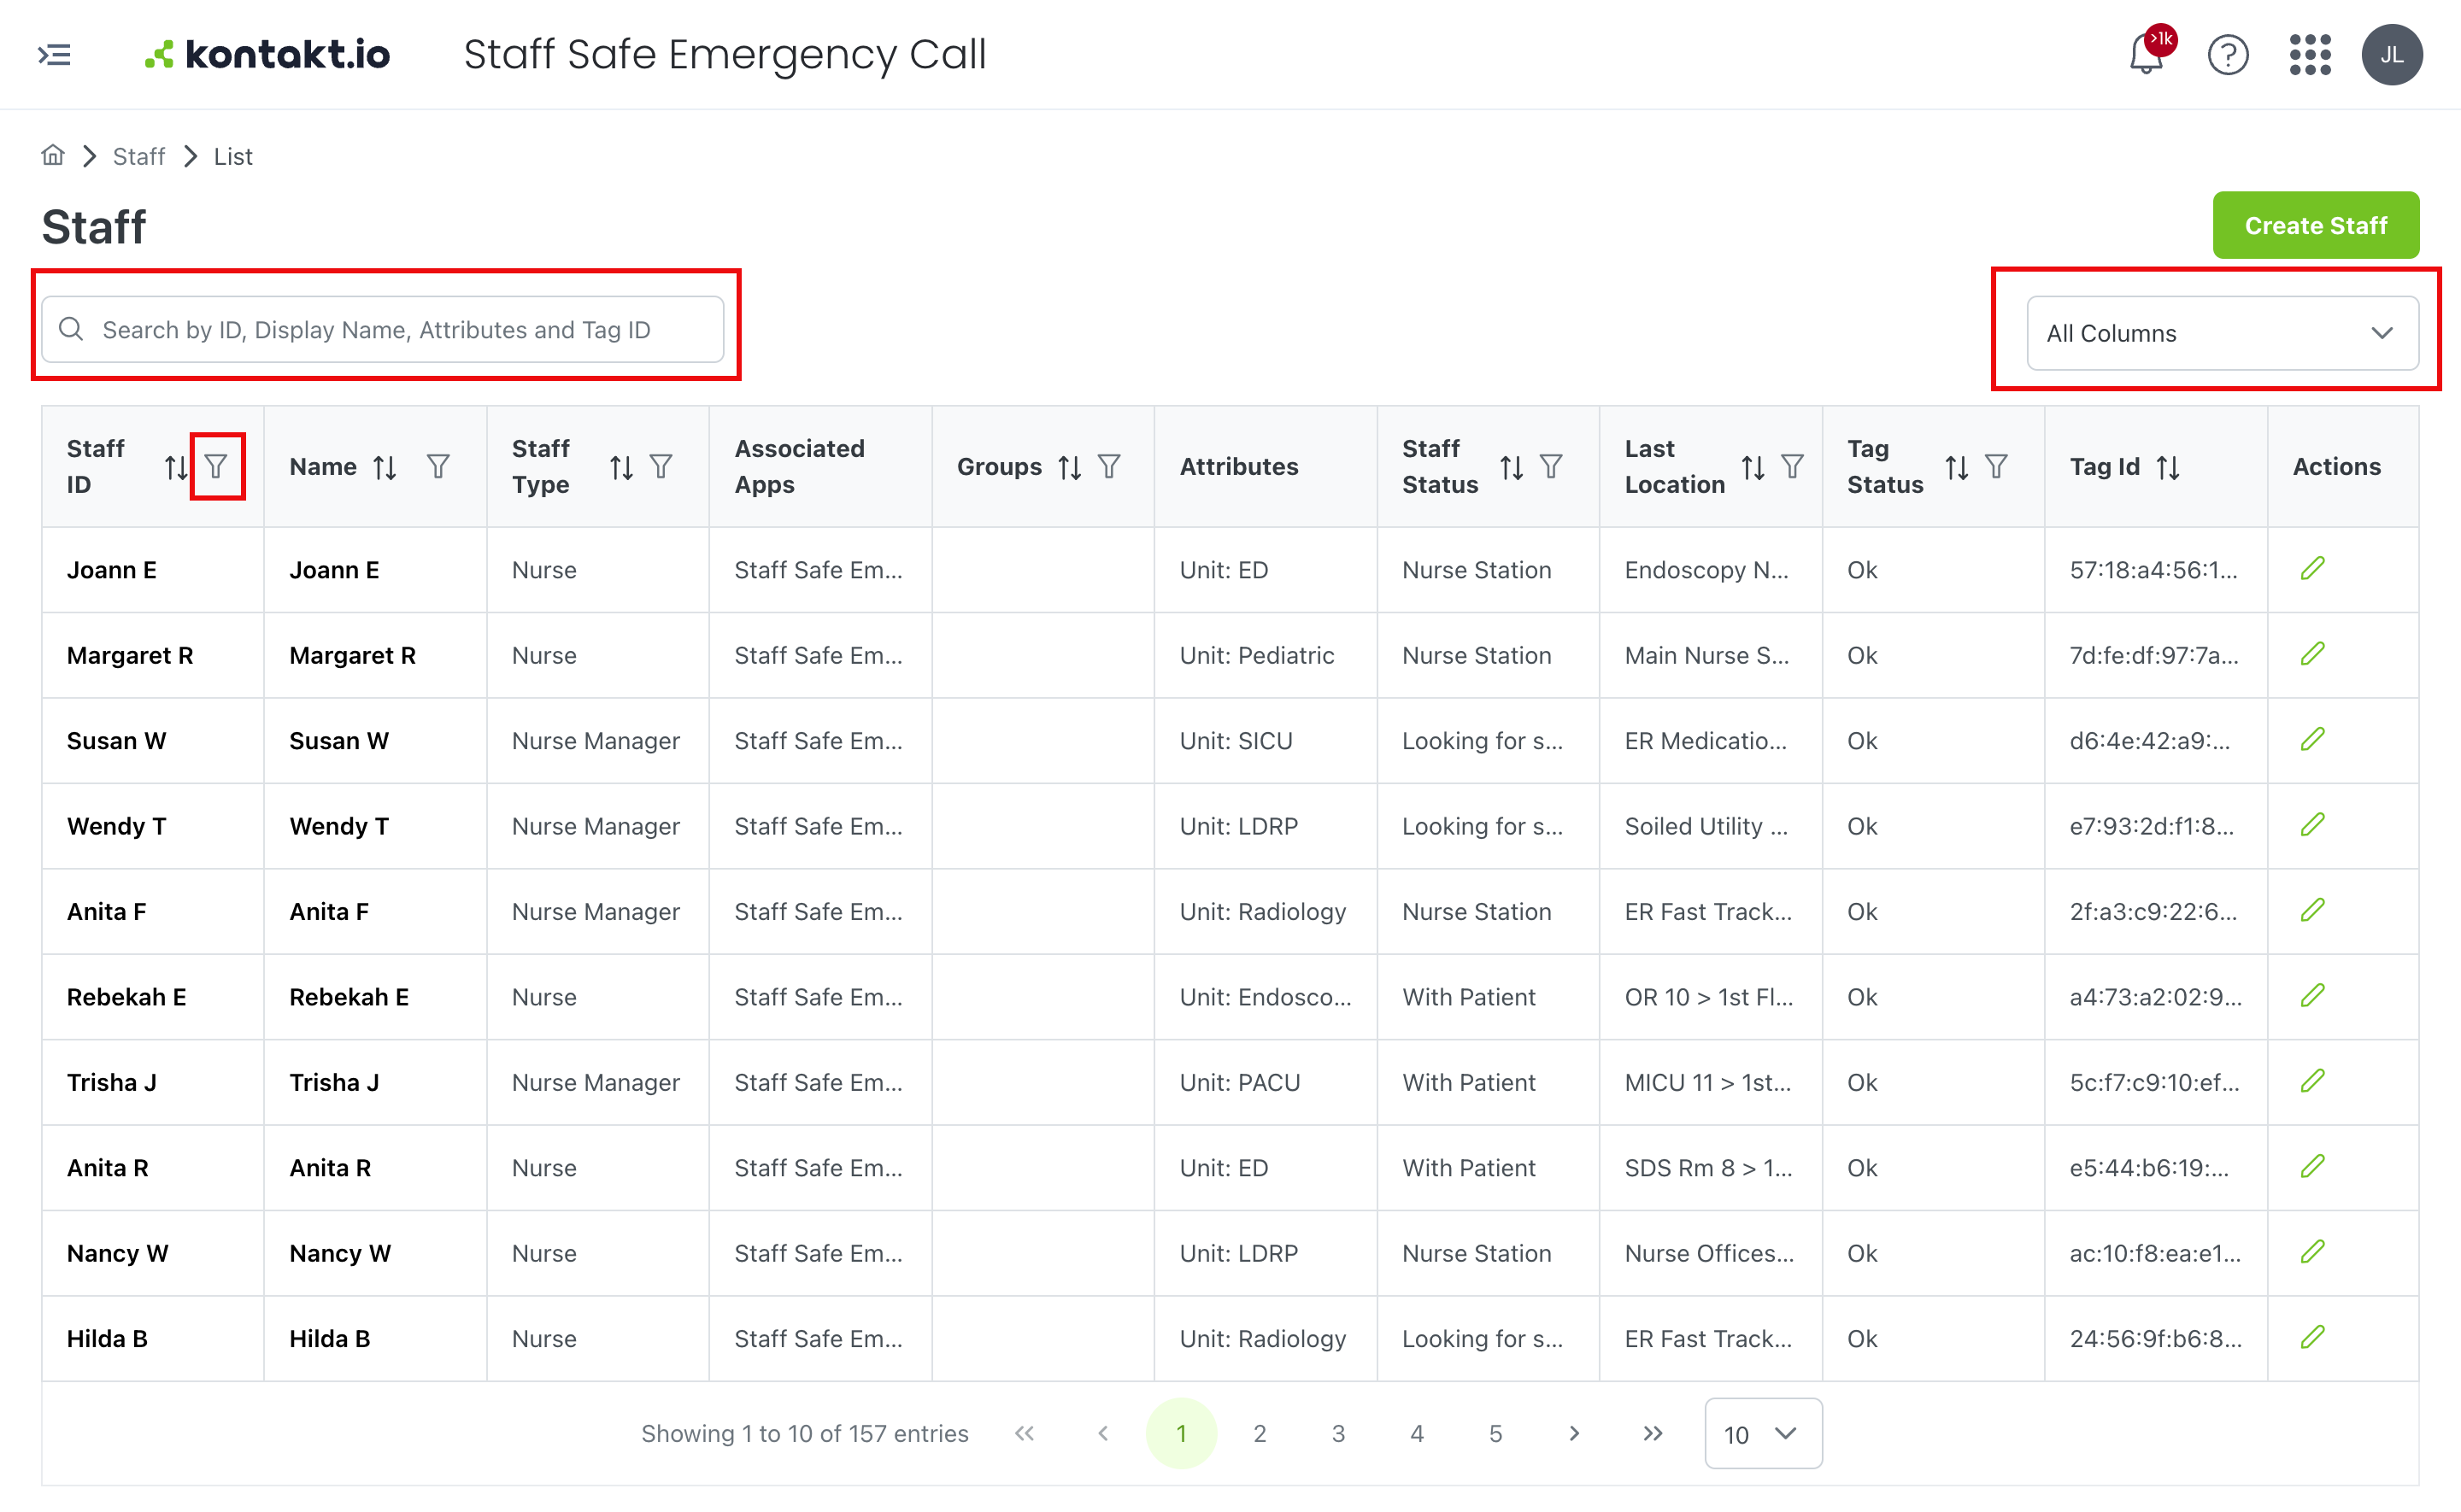Filter the Groups column
Viewport: 2461px width, 1512px height.
click(x=1109, y=467)
